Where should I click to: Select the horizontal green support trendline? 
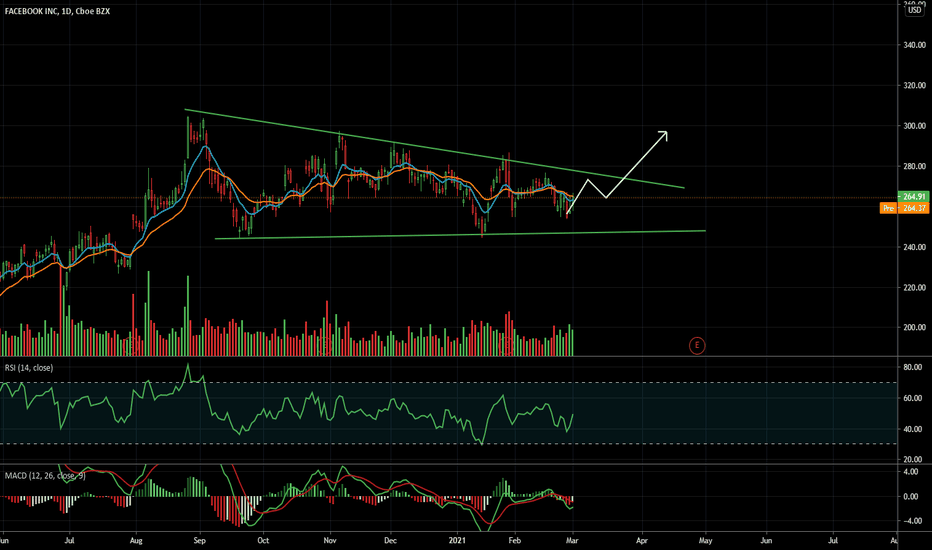[460, 235]
